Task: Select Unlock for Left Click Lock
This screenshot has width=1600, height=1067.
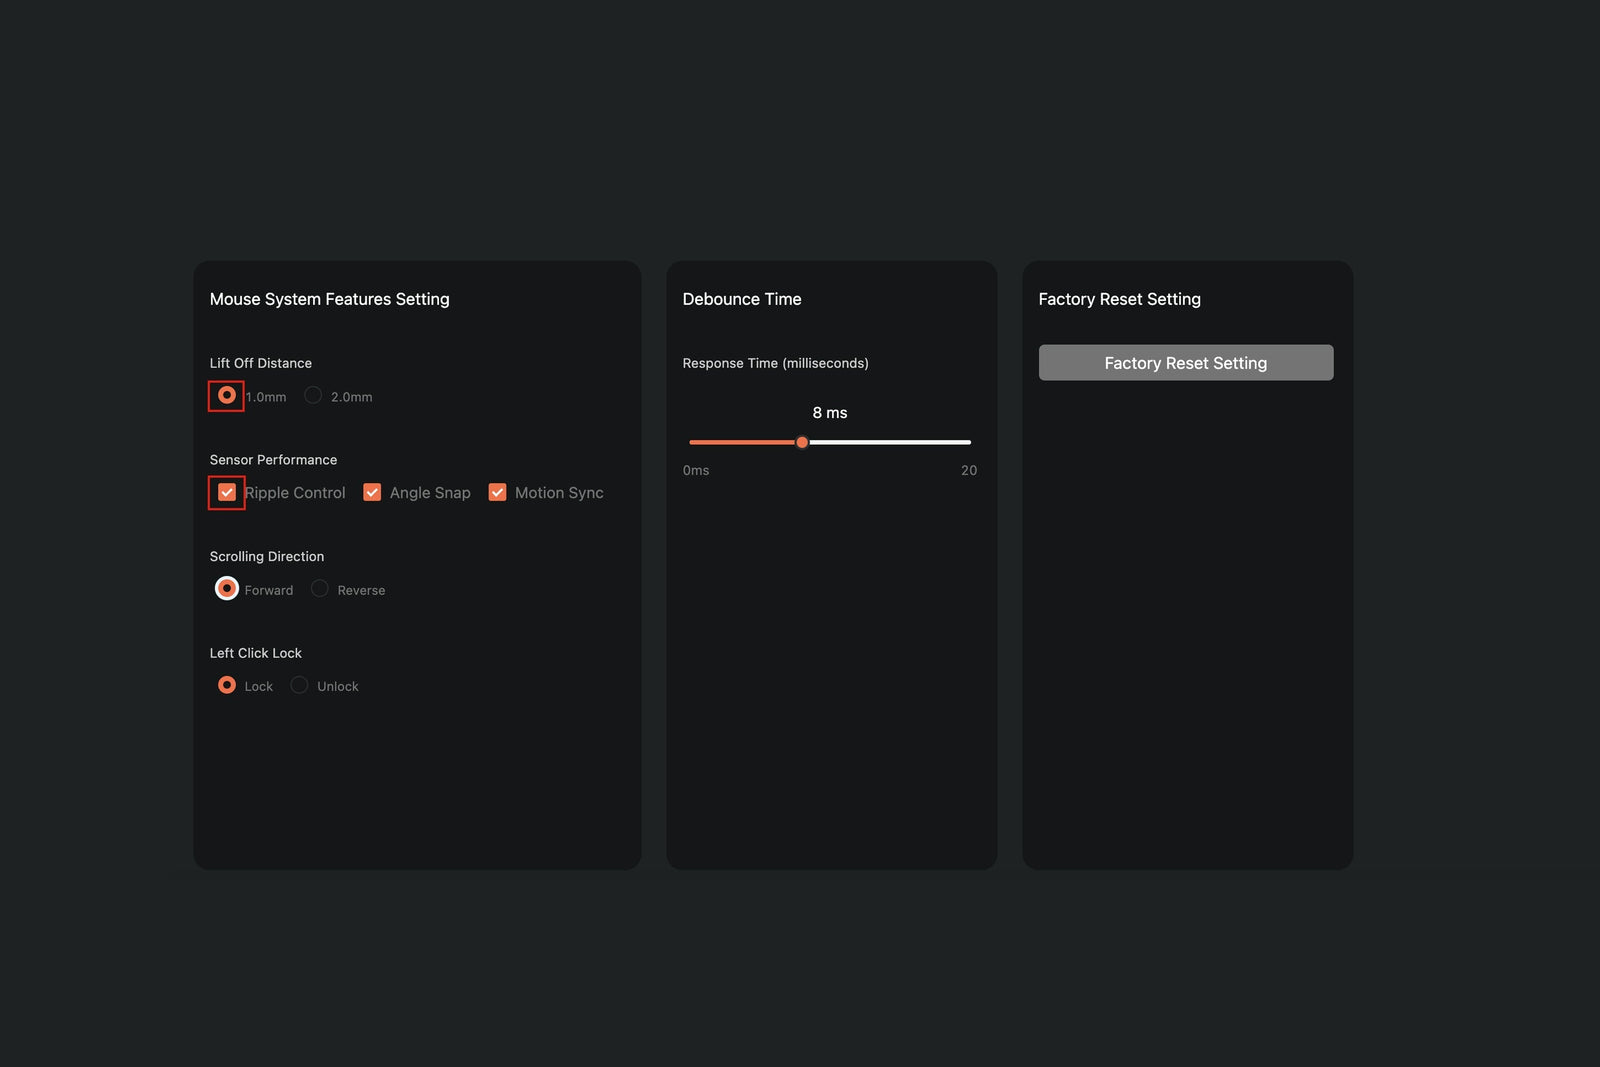Action: (x=298, y=684)
